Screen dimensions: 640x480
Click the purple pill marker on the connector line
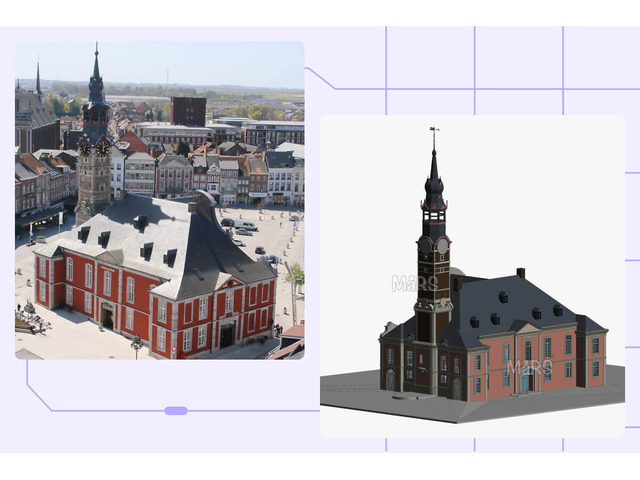pyautogui.click(x=176, y=411)
